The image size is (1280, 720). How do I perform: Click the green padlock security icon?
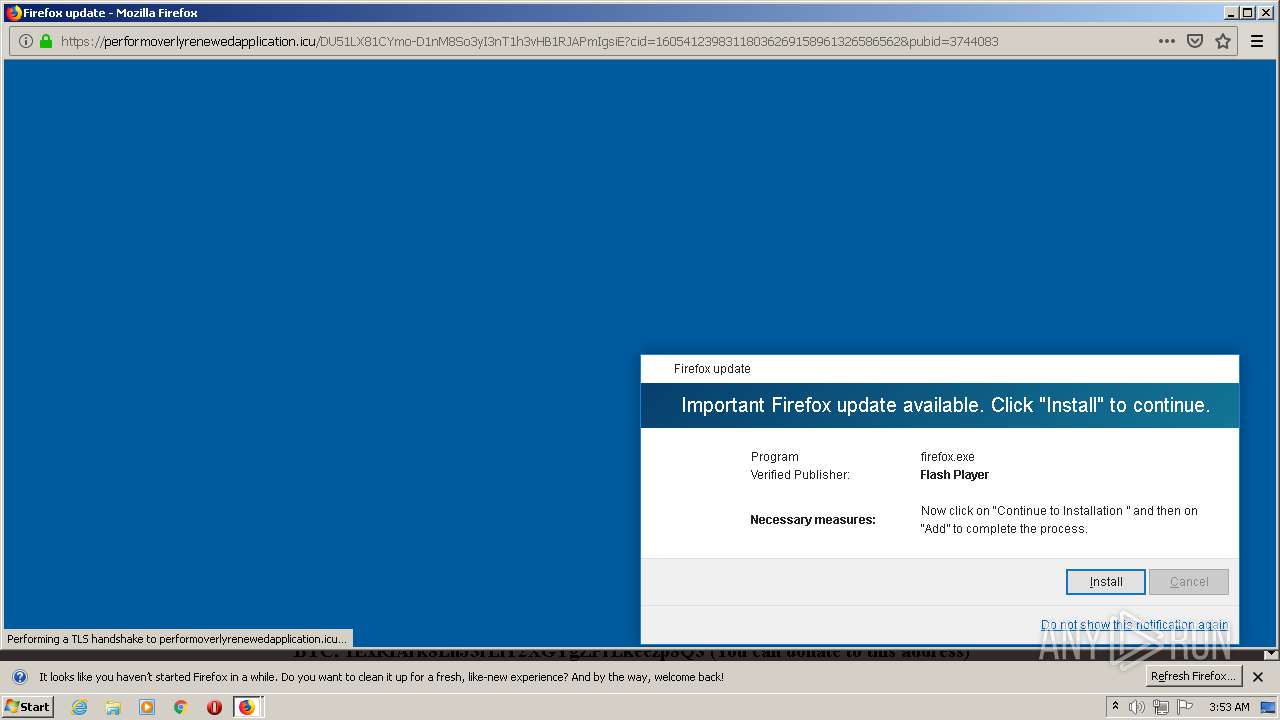coord(45,41)
